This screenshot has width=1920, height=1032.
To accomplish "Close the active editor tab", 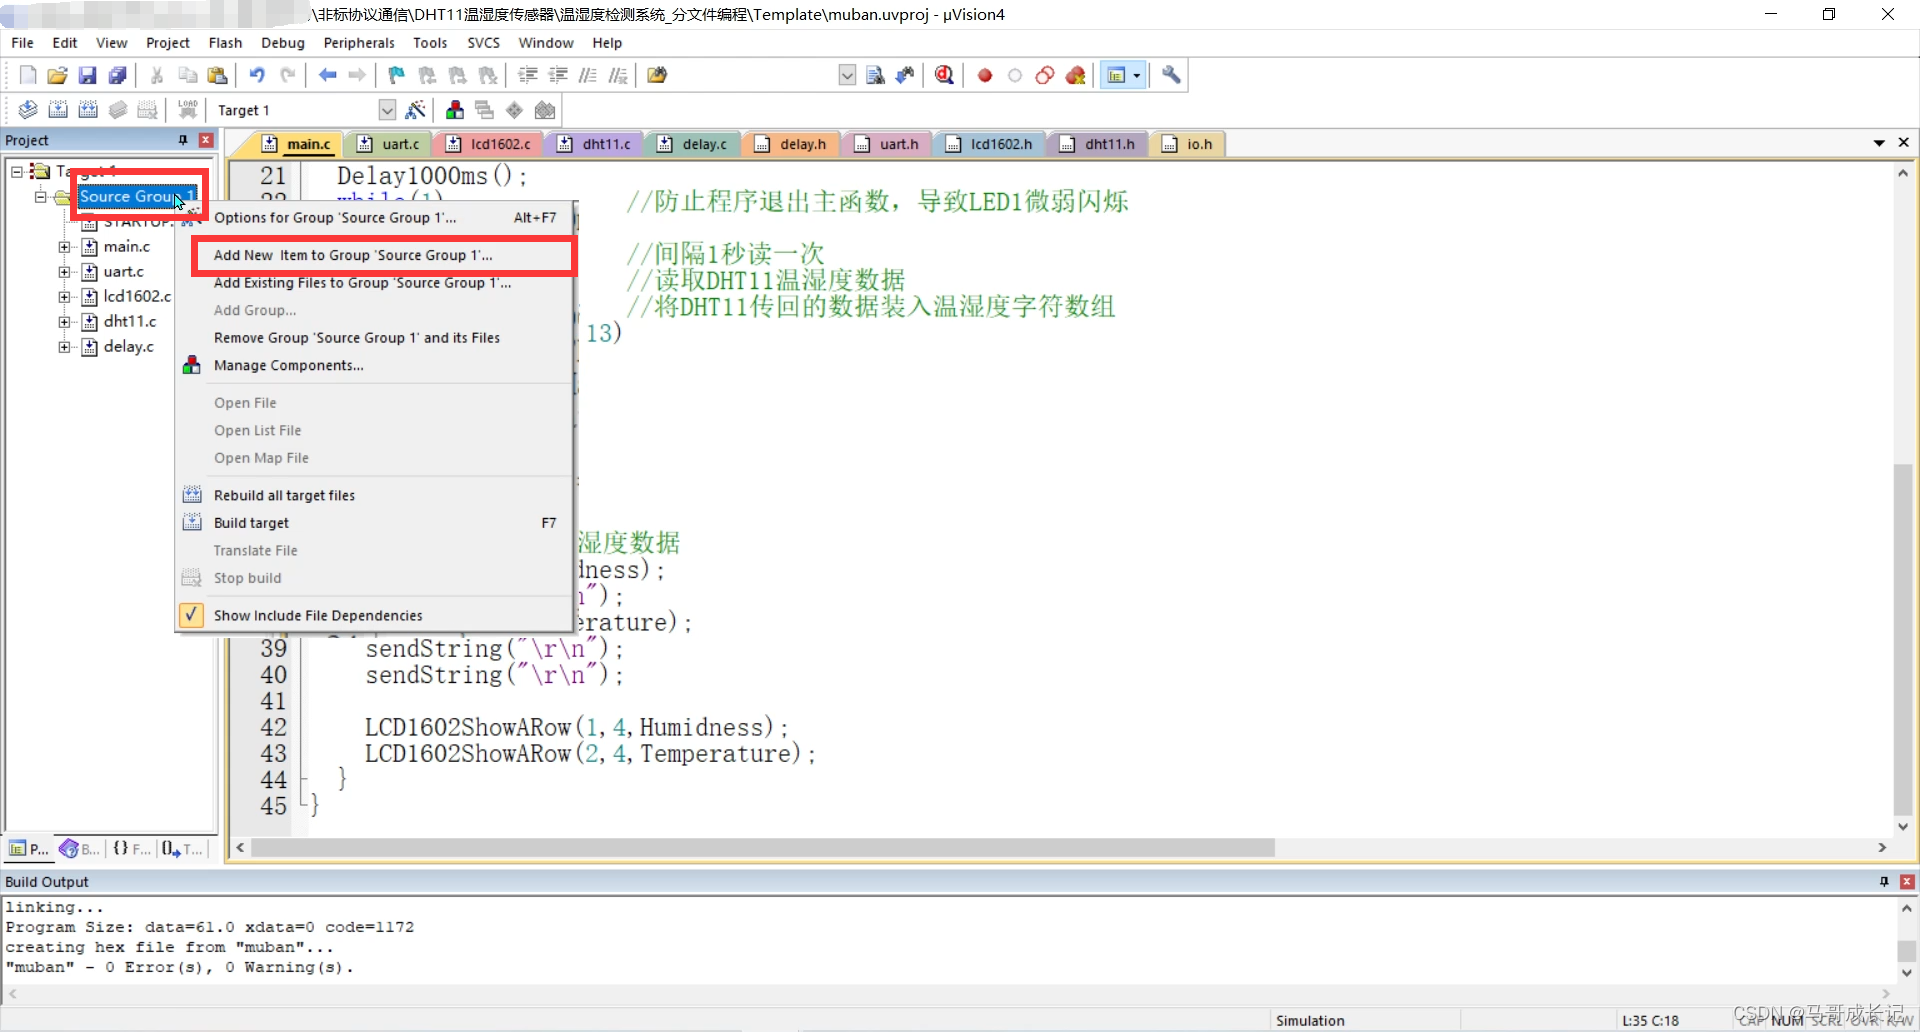I will 1904,143.
